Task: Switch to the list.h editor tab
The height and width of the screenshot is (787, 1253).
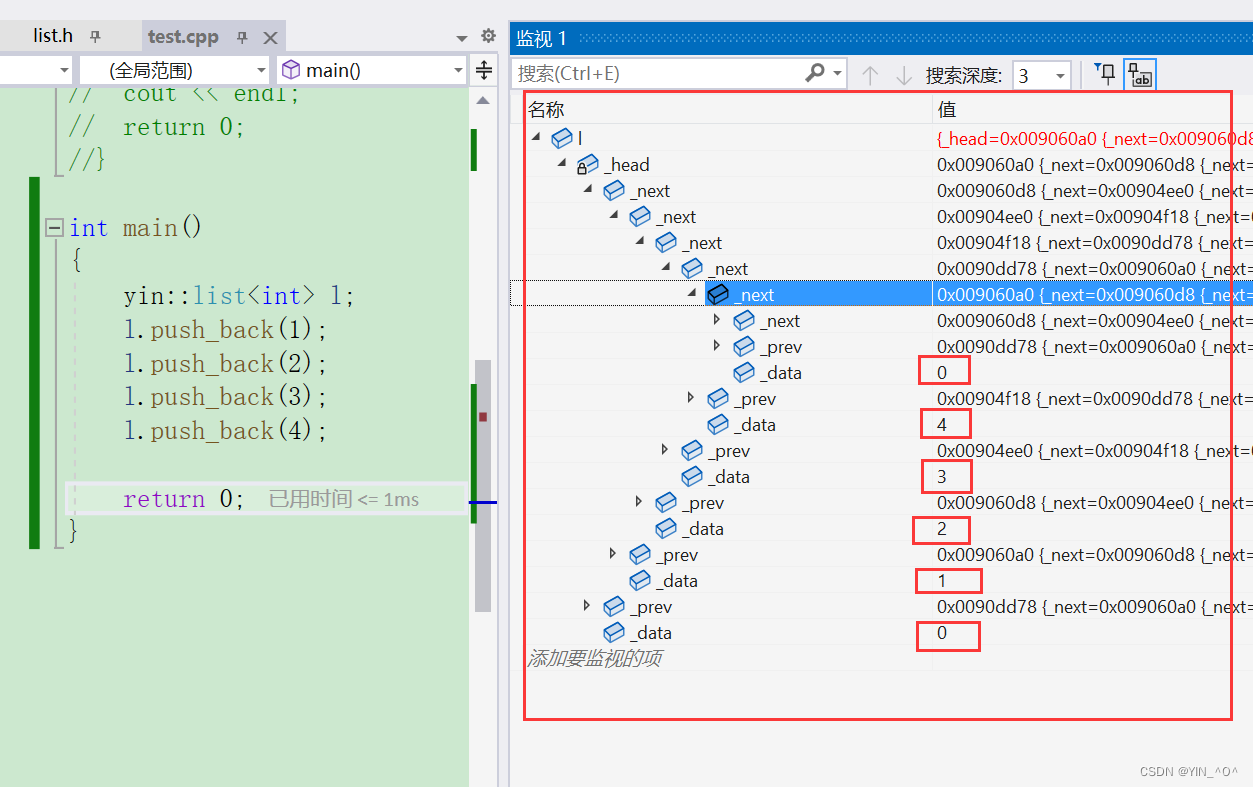Action: (53, 36)
